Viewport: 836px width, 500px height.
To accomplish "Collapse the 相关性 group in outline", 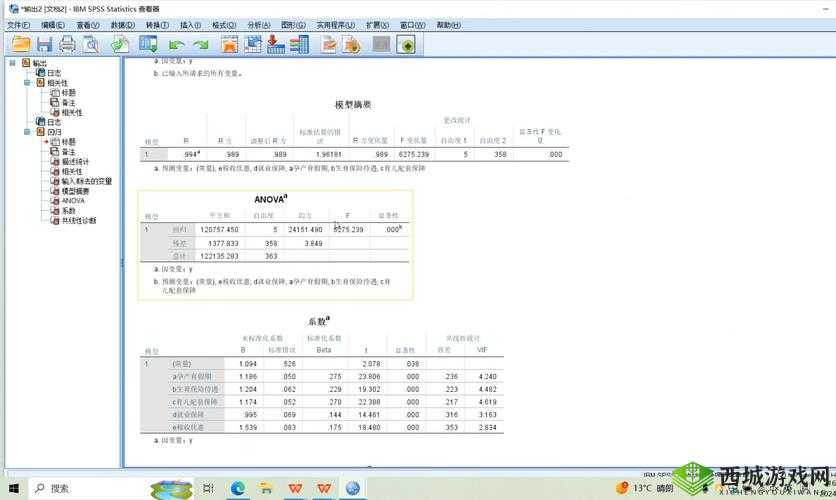I will click(27, 82).
